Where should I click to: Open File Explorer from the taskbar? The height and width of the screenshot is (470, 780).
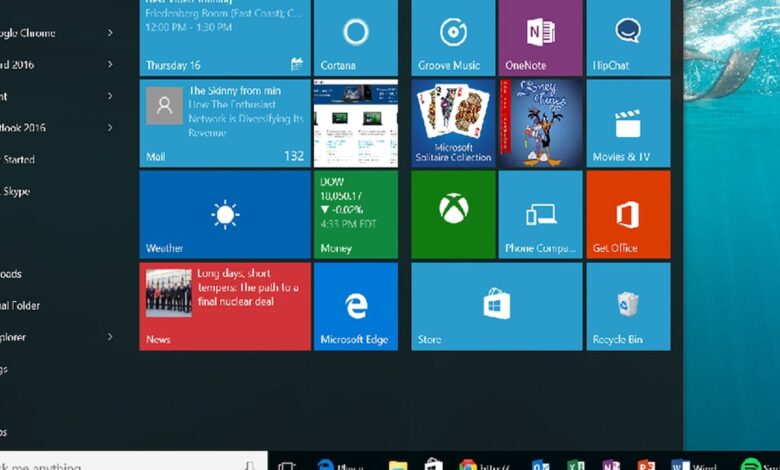click(398, 466)
